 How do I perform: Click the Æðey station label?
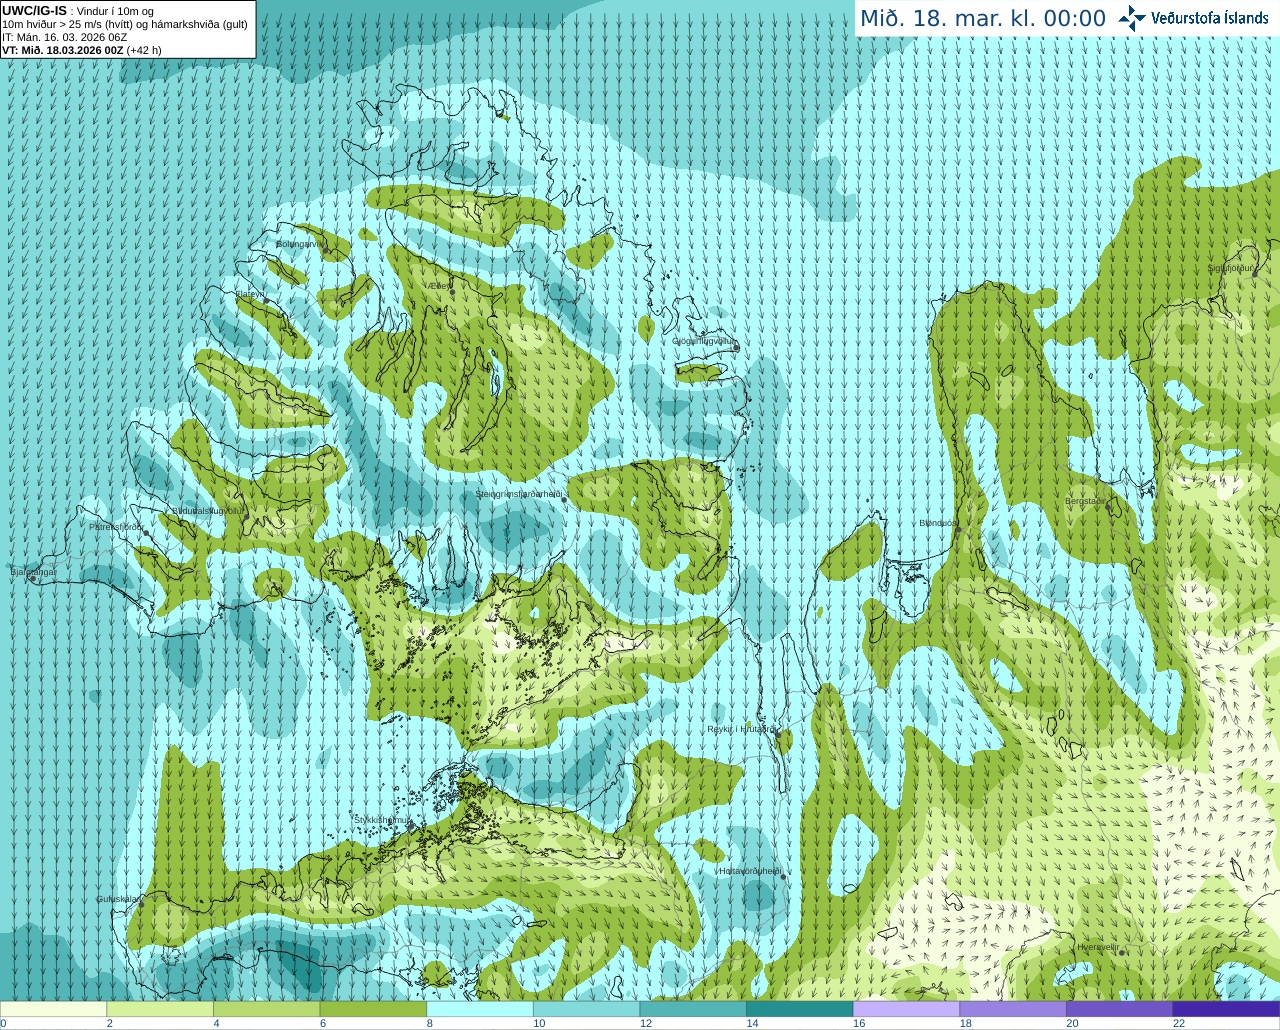click(x=438, y=286)
